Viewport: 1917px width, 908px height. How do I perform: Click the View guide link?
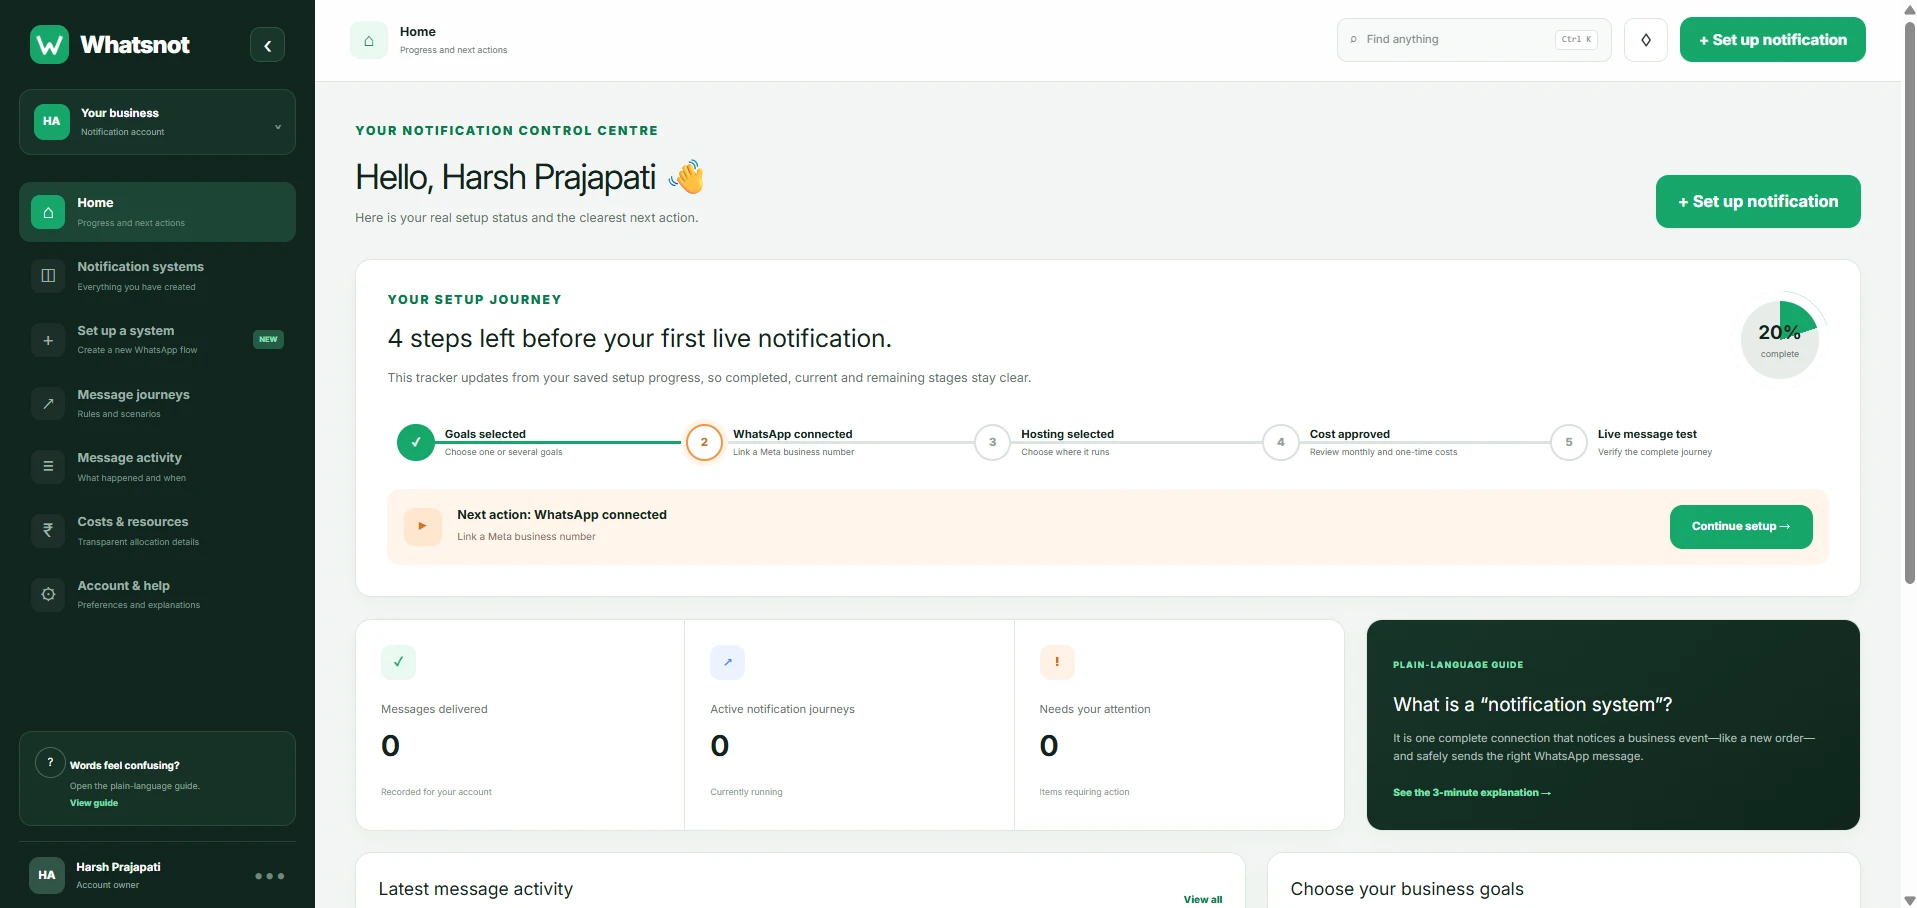click(94, 803)
